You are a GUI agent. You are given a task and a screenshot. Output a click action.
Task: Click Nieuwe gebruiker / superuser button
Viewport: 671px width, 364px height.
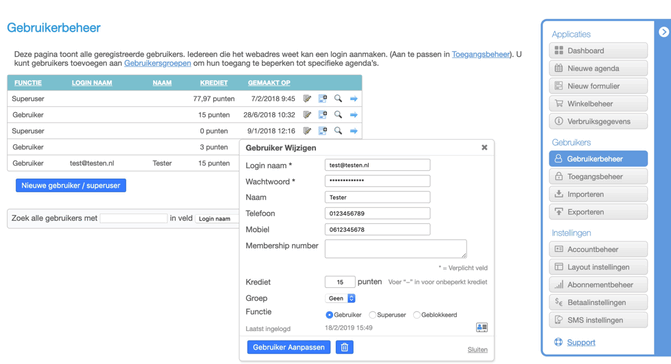pos(71,186)
